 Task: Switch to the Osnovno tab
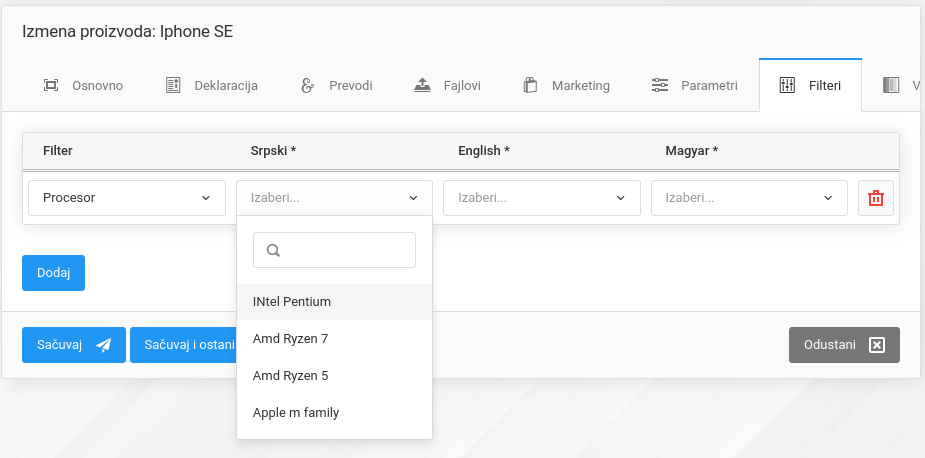point(84,86)
